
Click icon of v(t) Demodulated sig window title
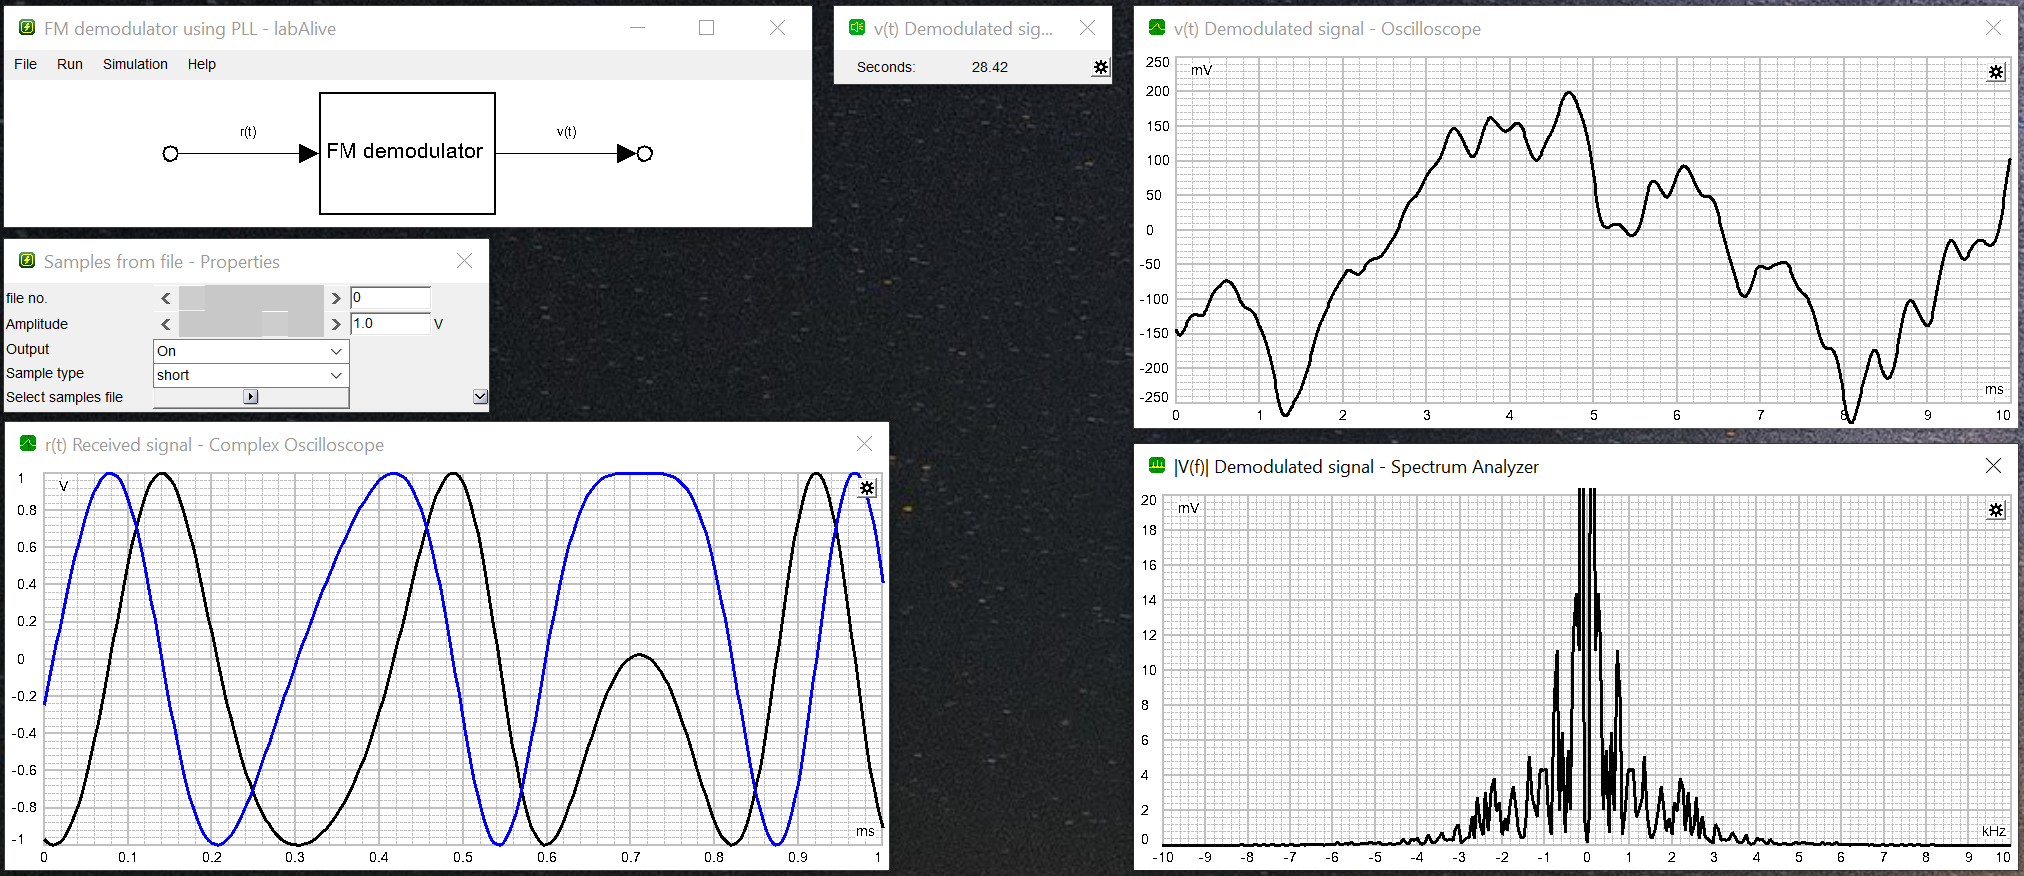click(x=857, y=28)
